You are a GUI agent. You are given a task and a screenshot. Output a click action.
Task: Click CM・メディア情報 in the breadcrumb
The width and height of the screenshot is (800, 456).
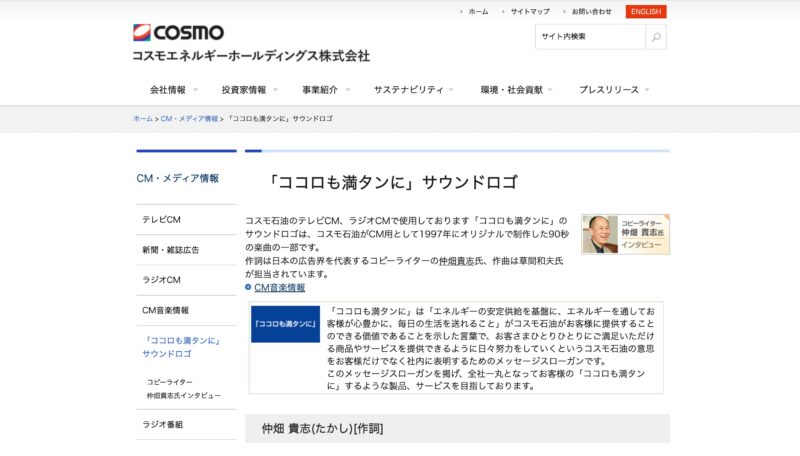click(189, 119)
